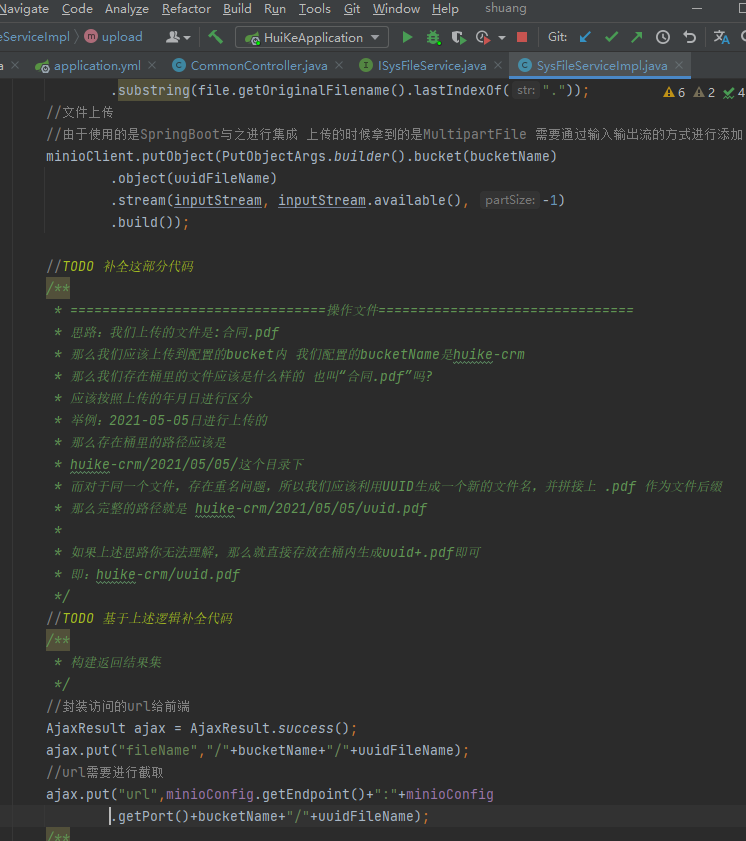Open the HuiKeApplication run configuration dropdown

tap(312, 38)
